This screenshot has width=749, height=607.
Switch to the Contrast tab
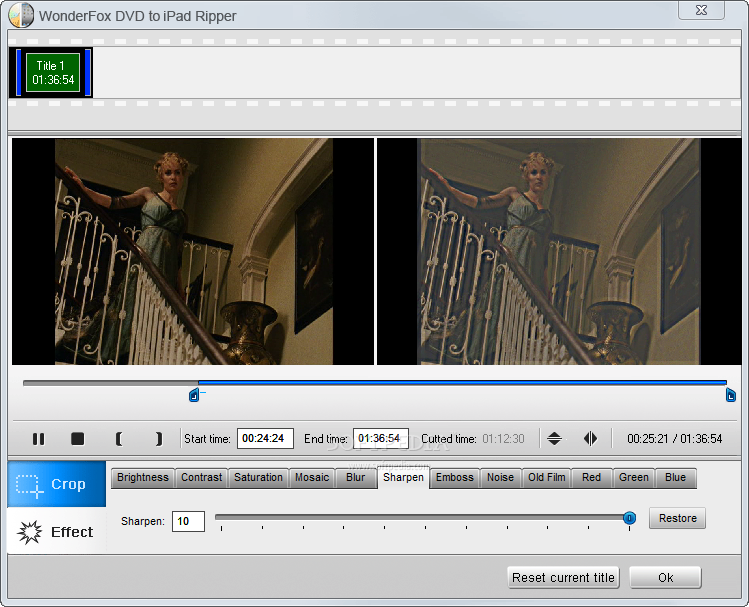(x=202, y=478)
